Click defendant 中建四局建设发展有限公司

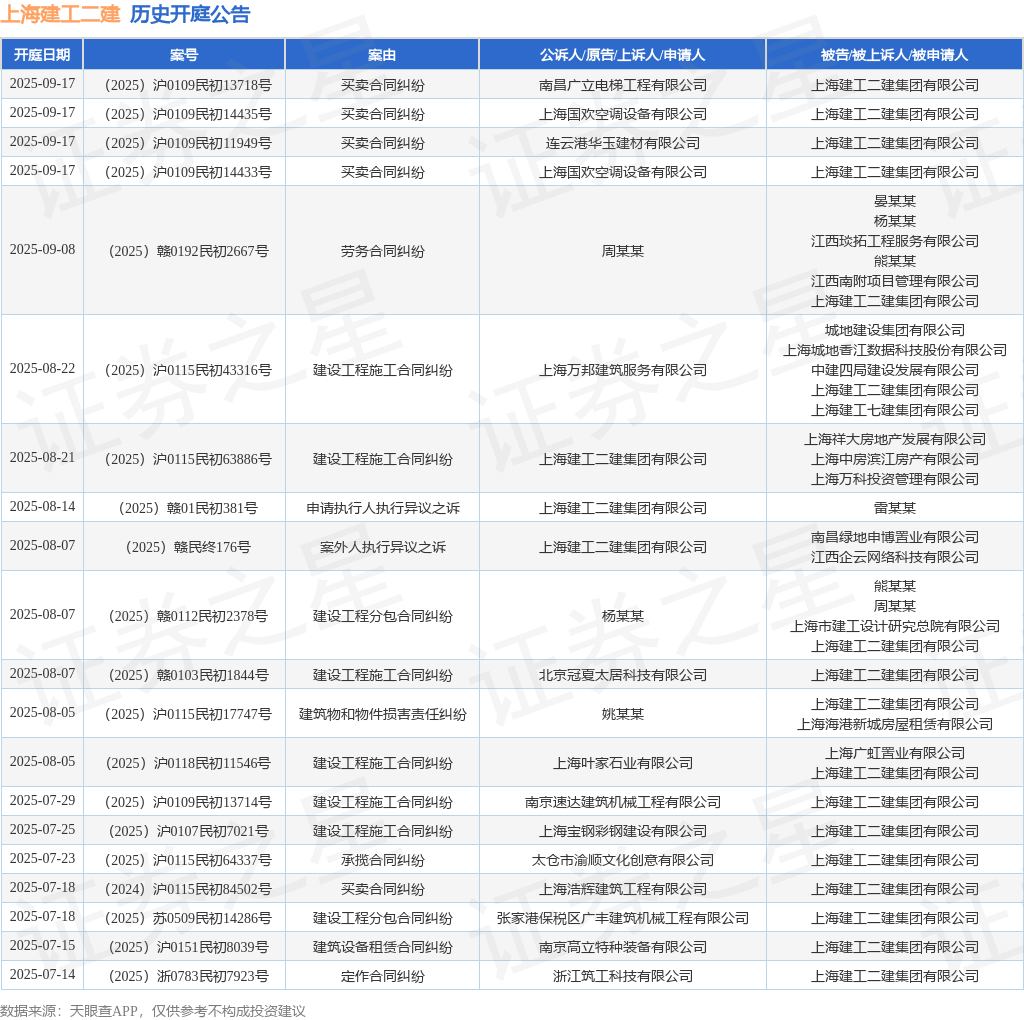click(x=895, y=370)
